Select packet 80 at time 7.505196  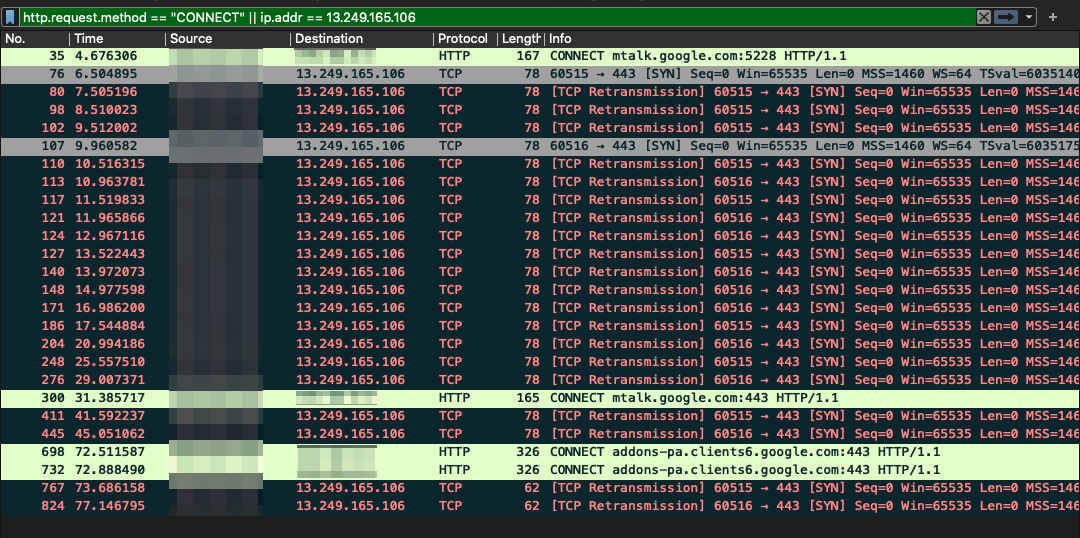[540, 92]
